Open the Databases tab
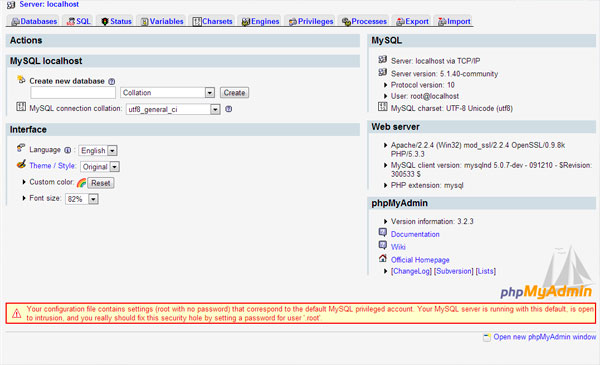This screenshot has width=600, height=365. tap(34, 21)
